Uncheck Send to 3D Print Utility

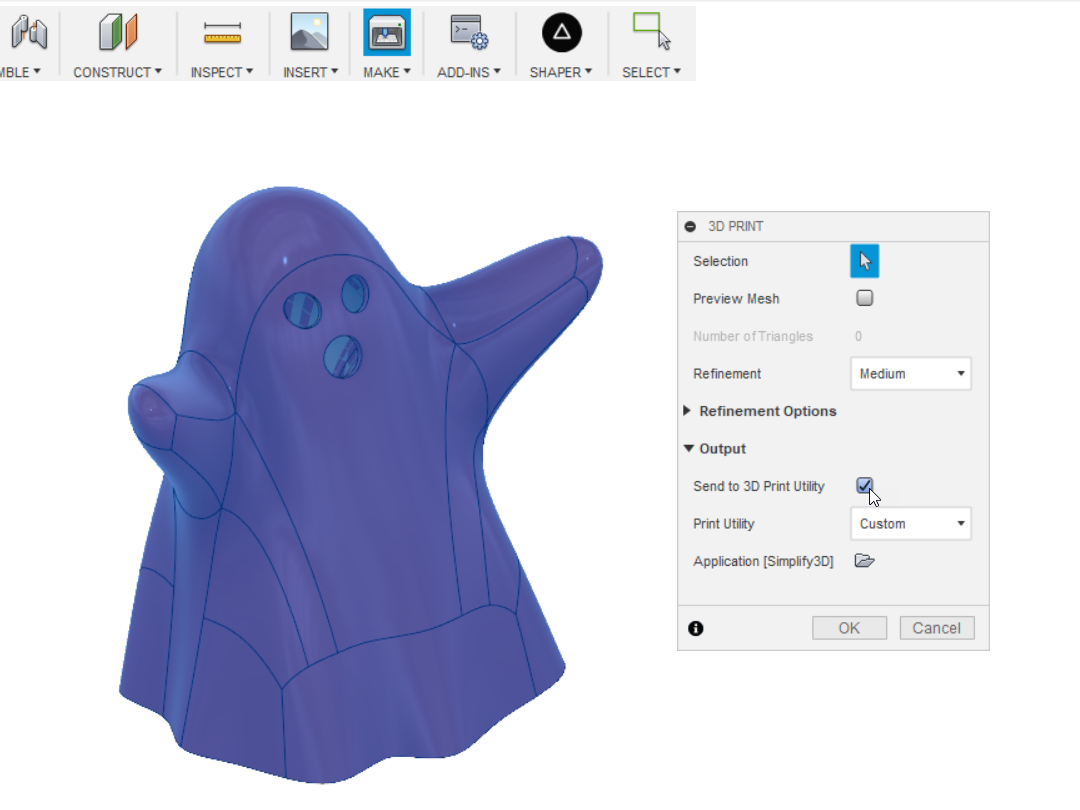[864, 486]
